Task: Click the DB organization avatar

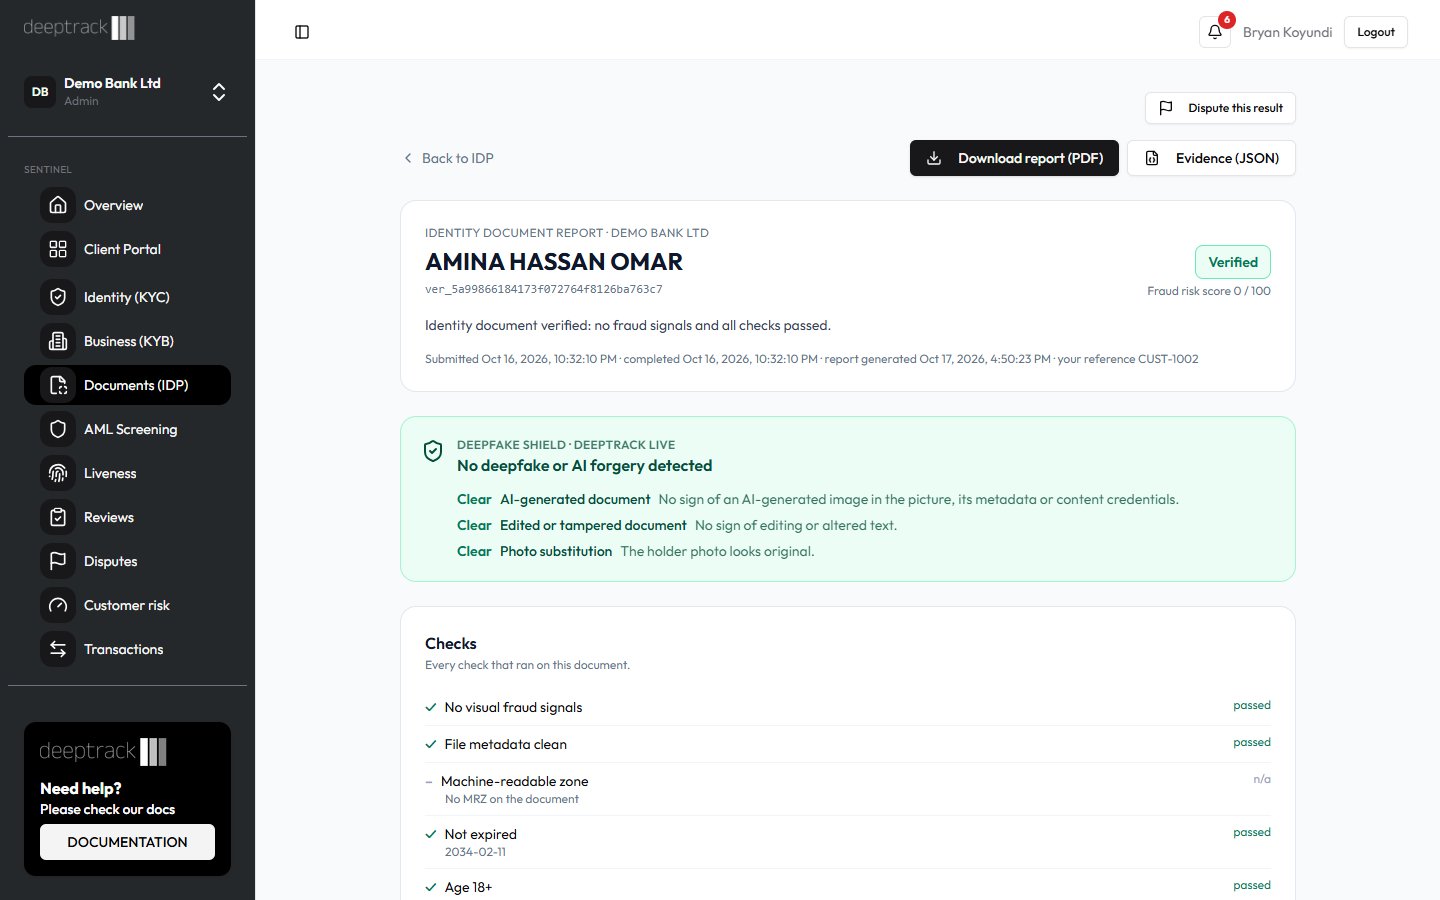Action: [40, 92]
